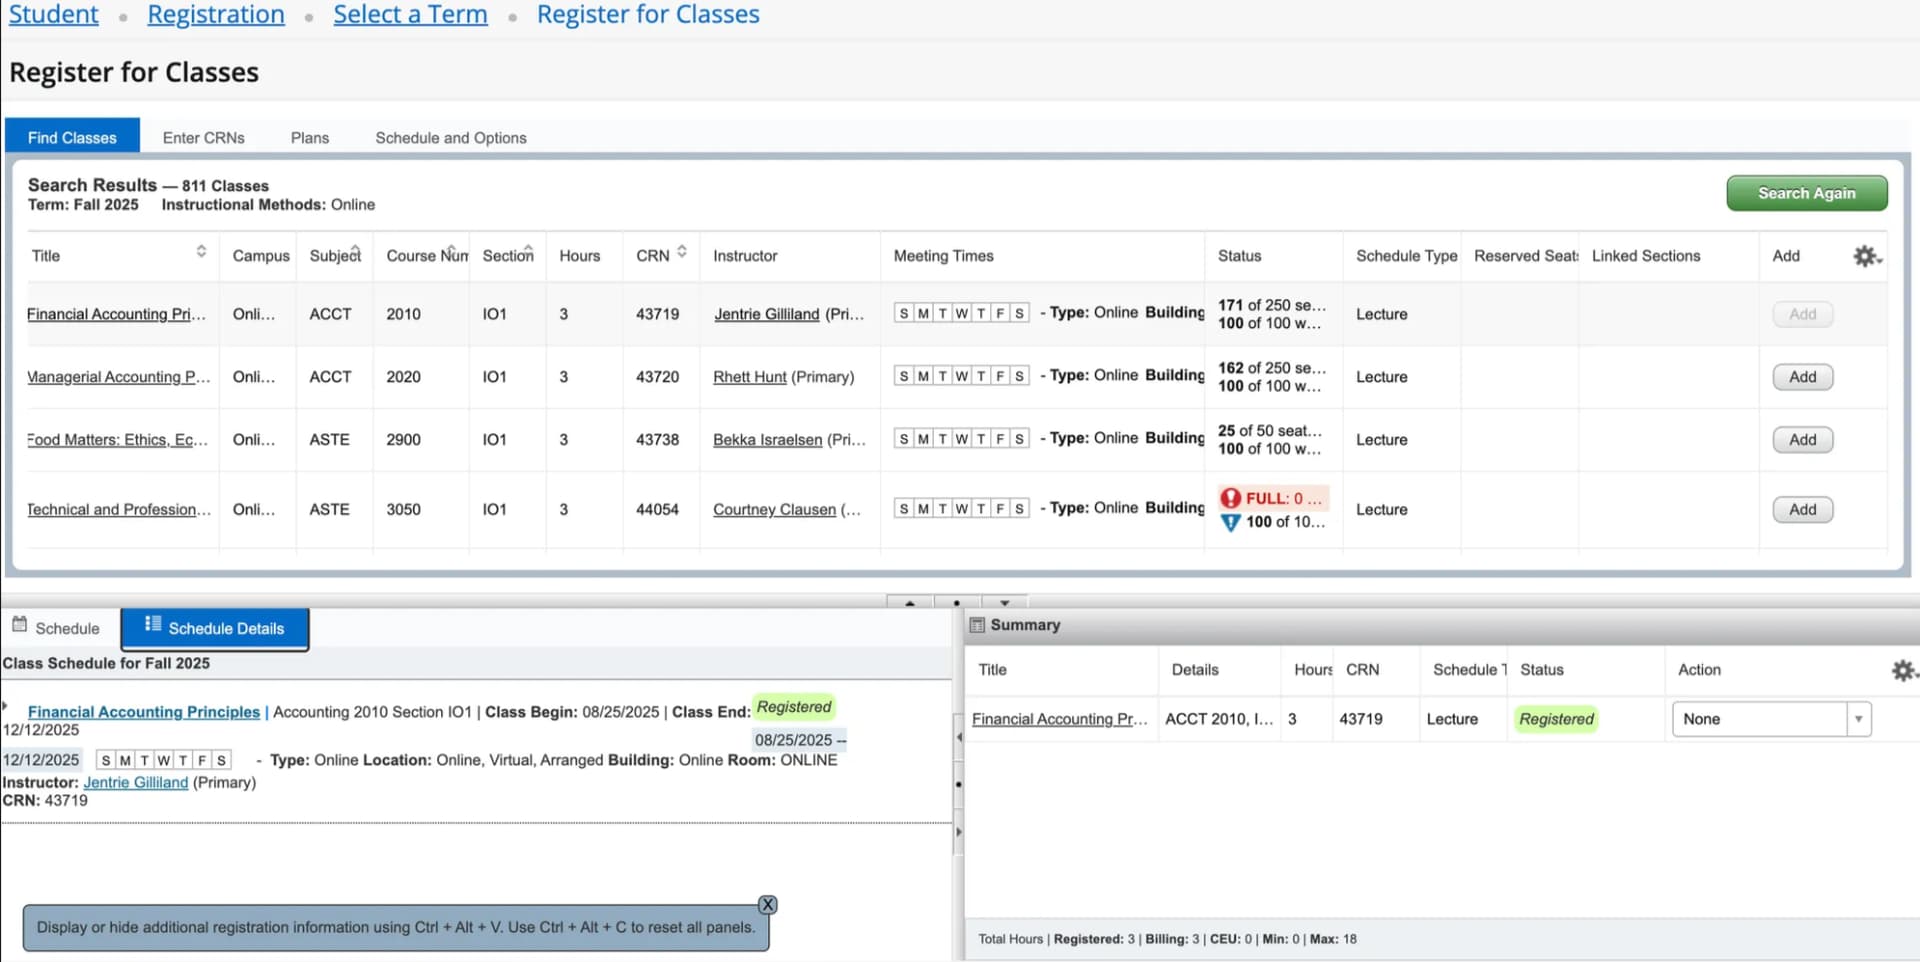Open the search results column settings gear

[x=1866, y=256]
